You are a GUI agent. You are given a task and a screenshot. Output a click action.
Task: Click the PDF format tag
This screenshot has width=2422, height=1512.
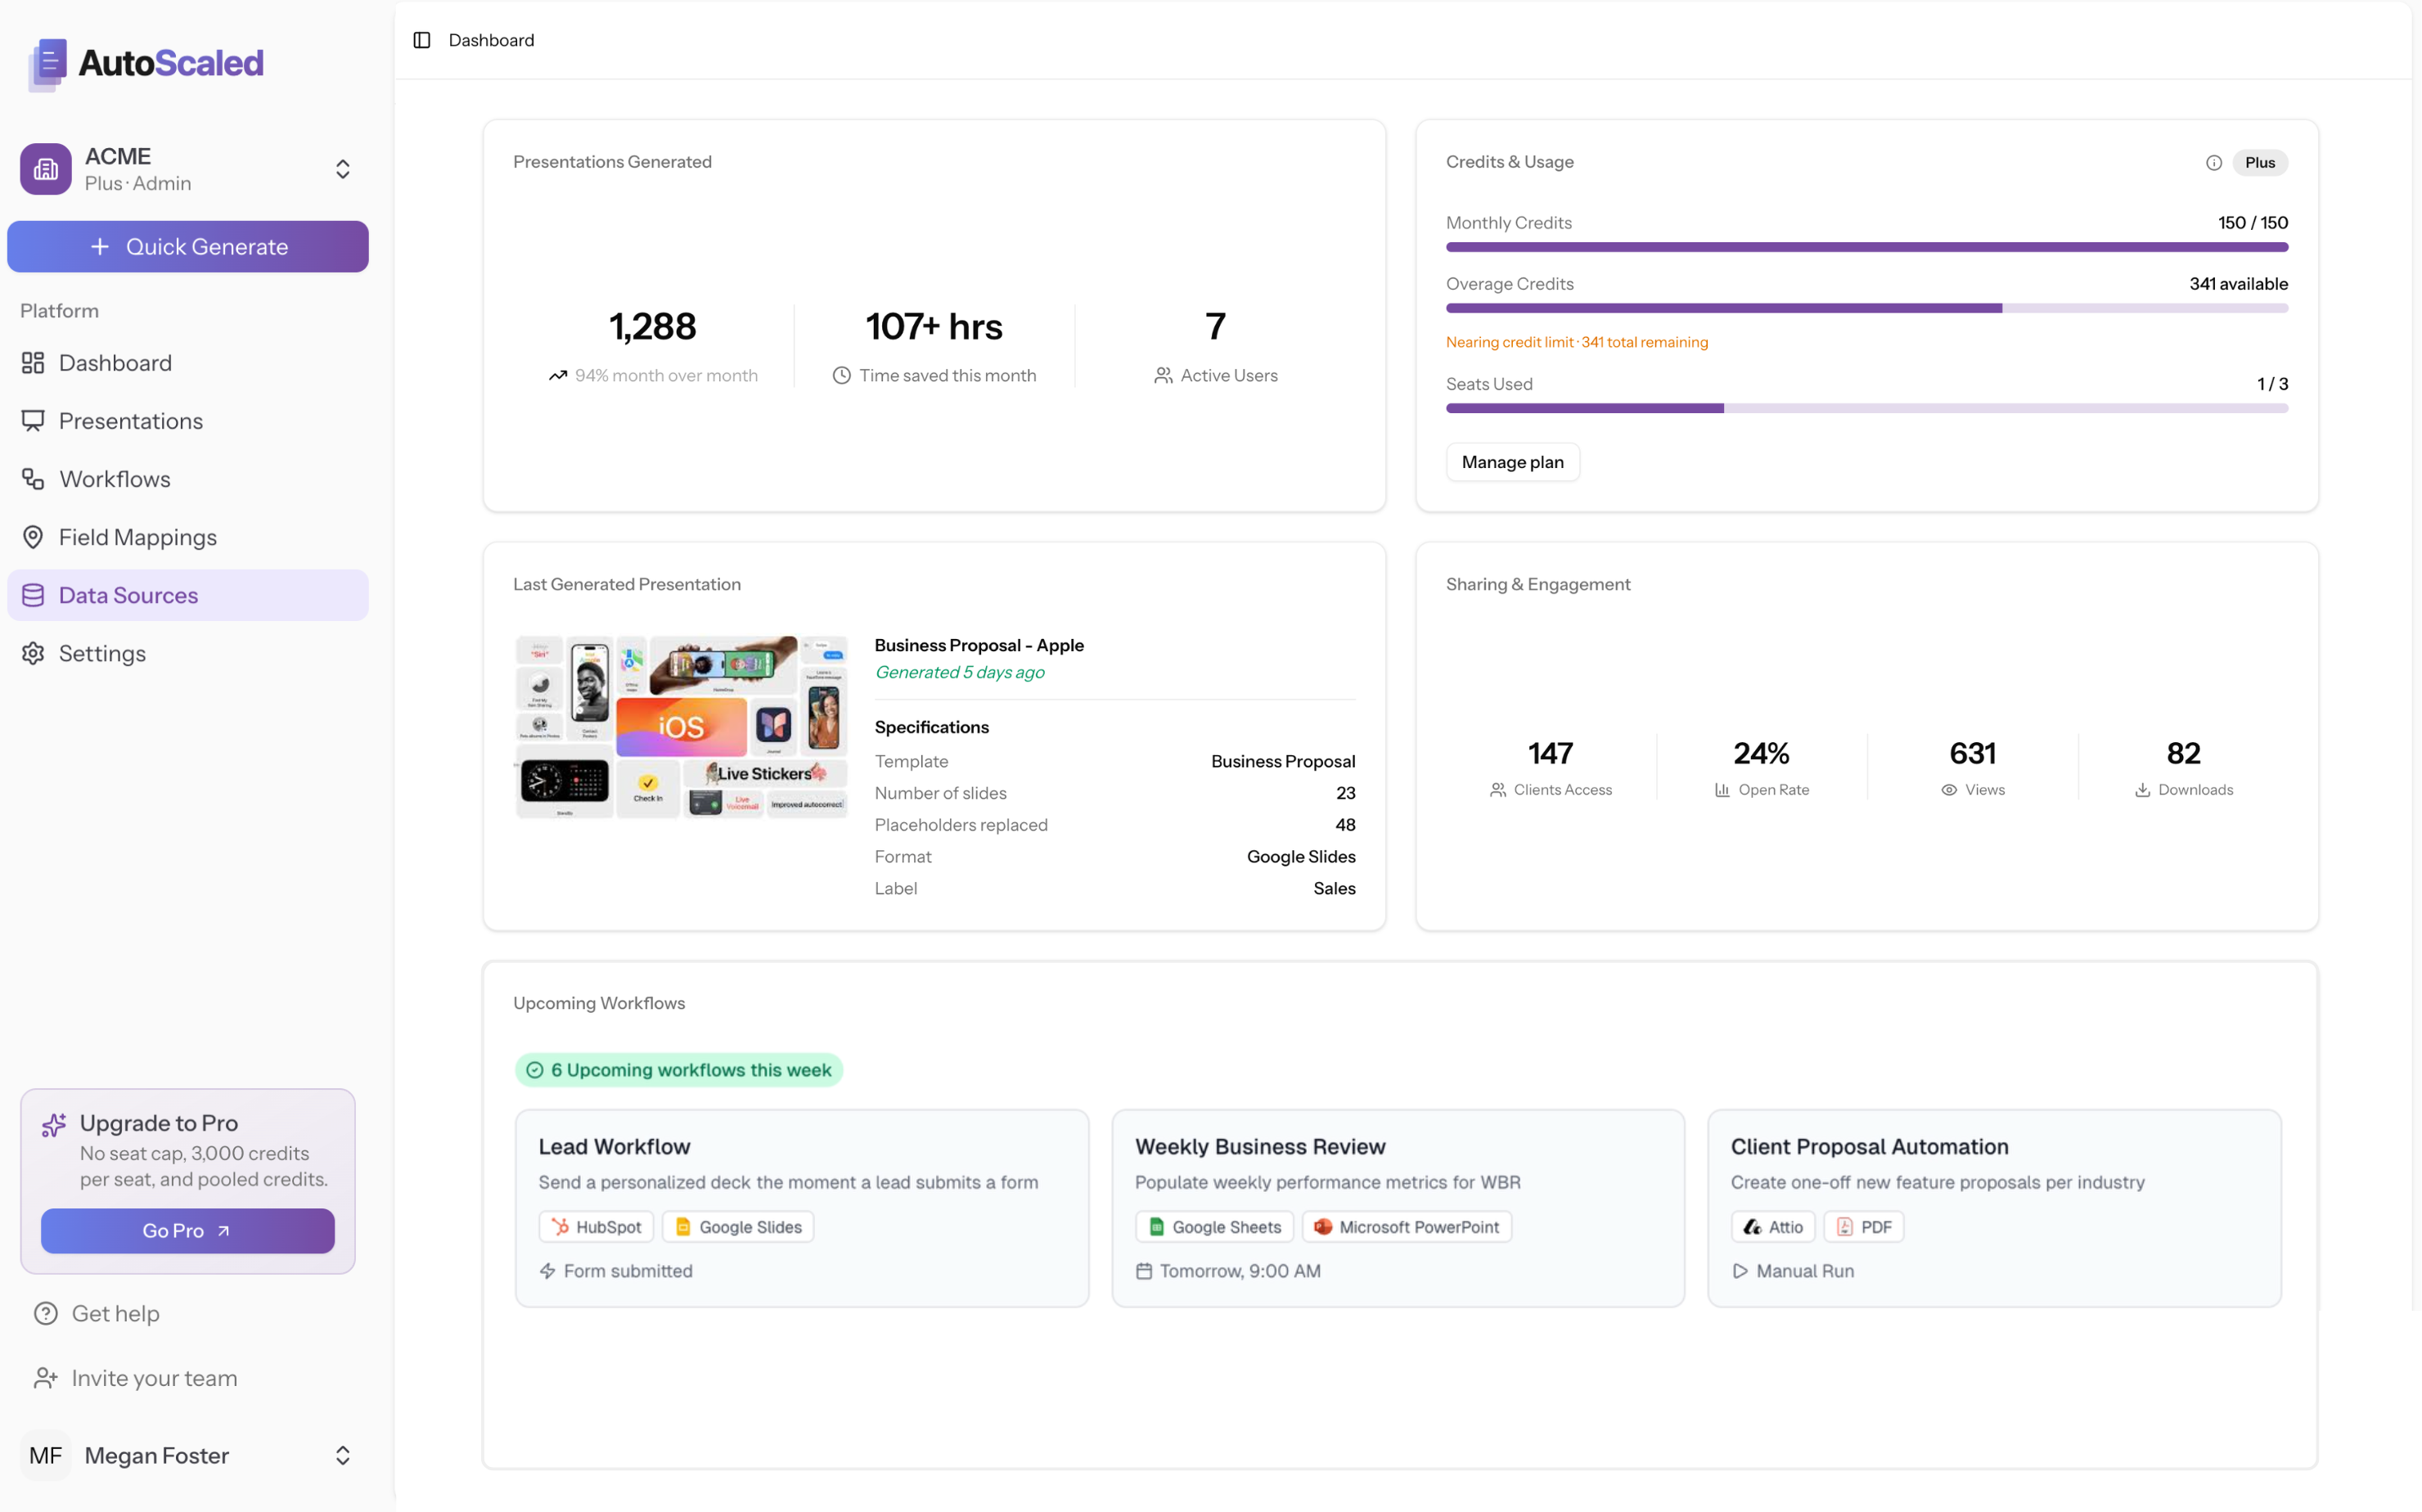[1863, 1227]
